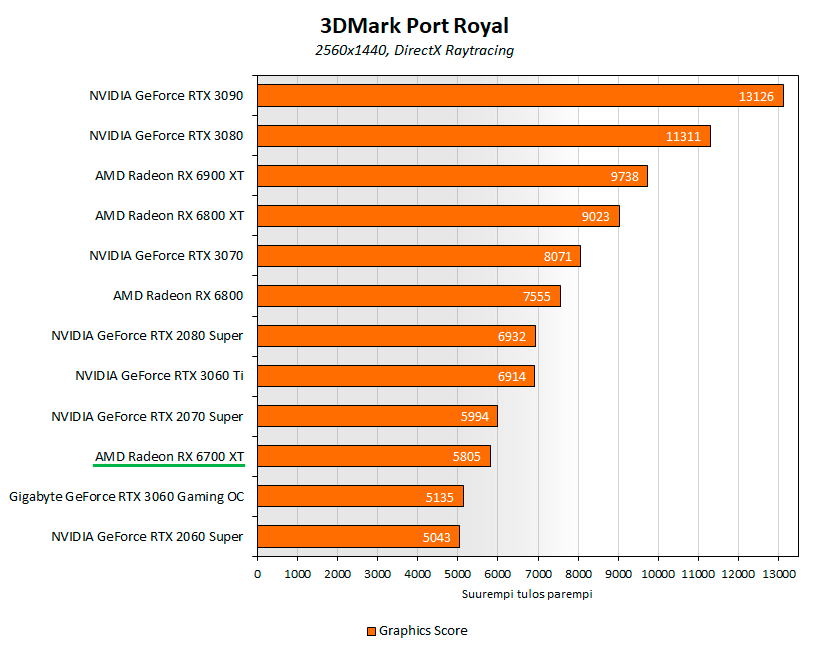Viewport: 830px width, 652px height.
Task: Click the x-axis tick label 9000
Action: (618, 574)
